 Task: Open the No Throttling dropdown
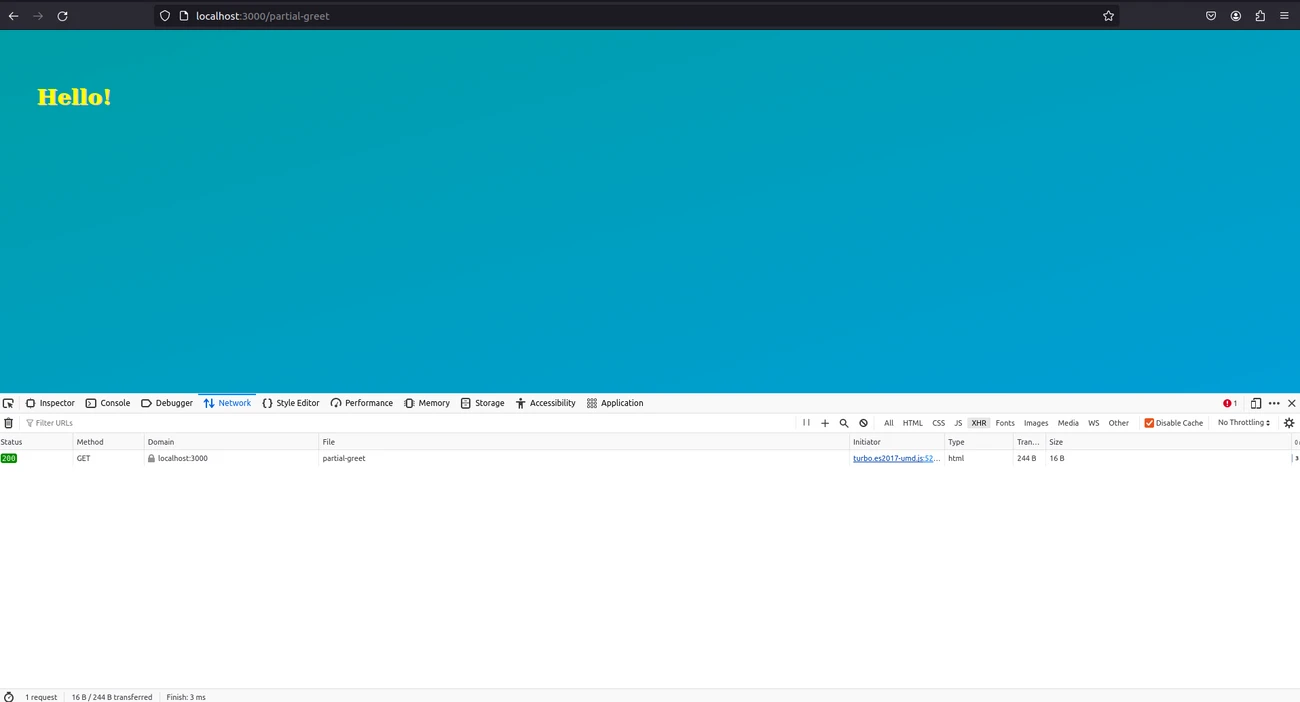(1244, 423)
